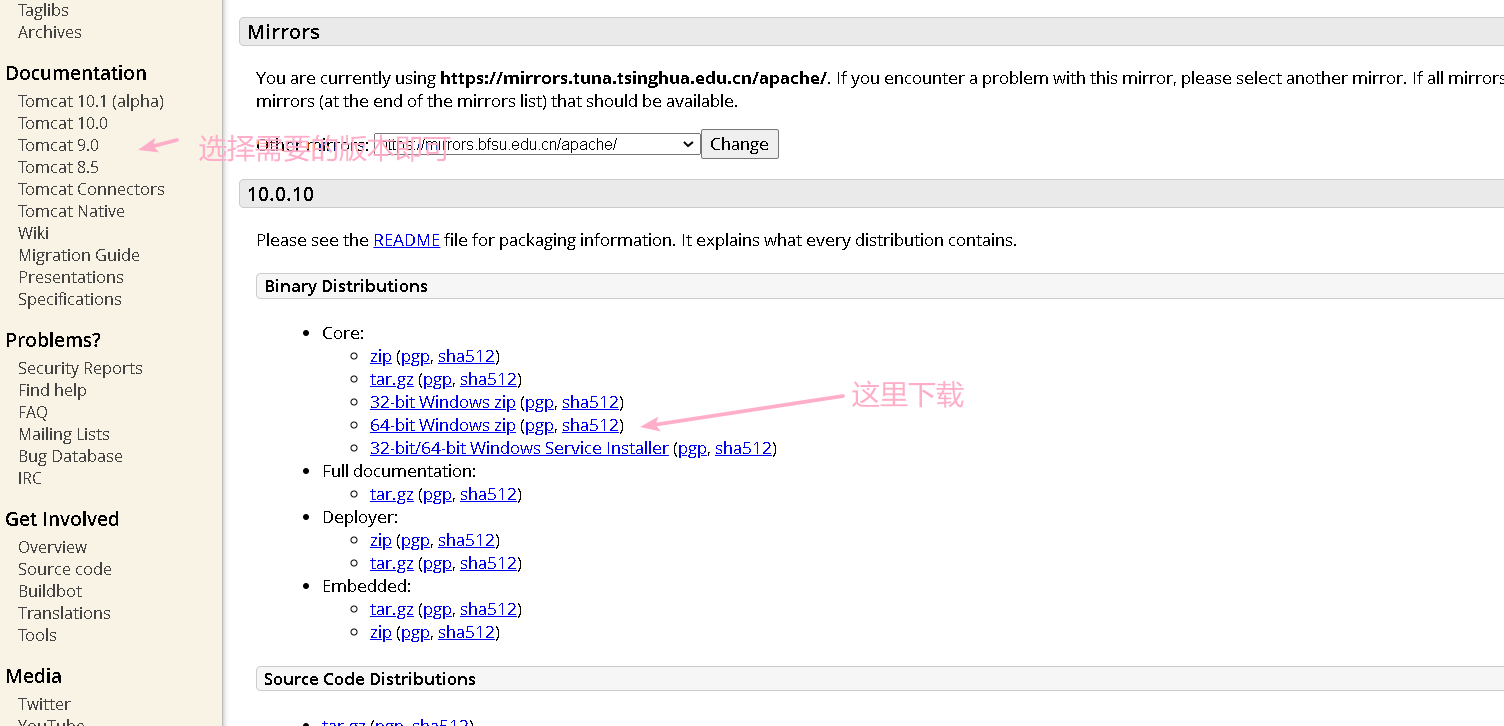Image resolution: width=1504 pixels, height=726 pixels.
Task: Download the Core tar.gz distribution
Action: click(391, 379)
